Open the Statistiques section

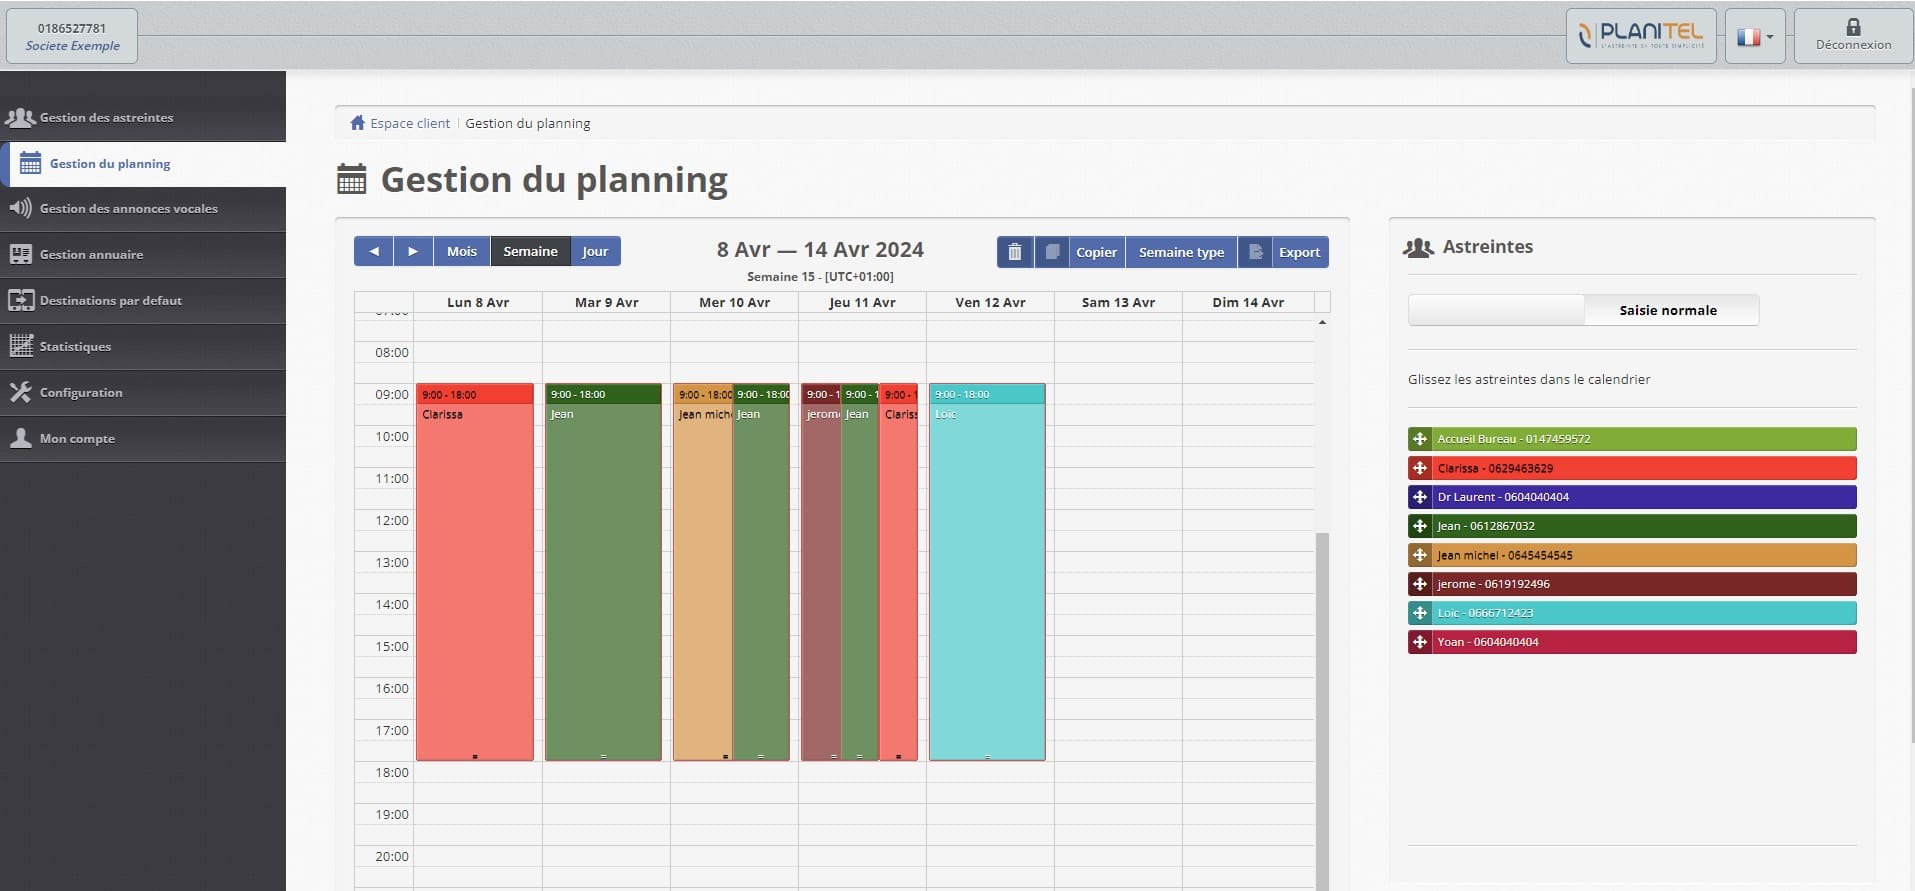click(75, 346)
